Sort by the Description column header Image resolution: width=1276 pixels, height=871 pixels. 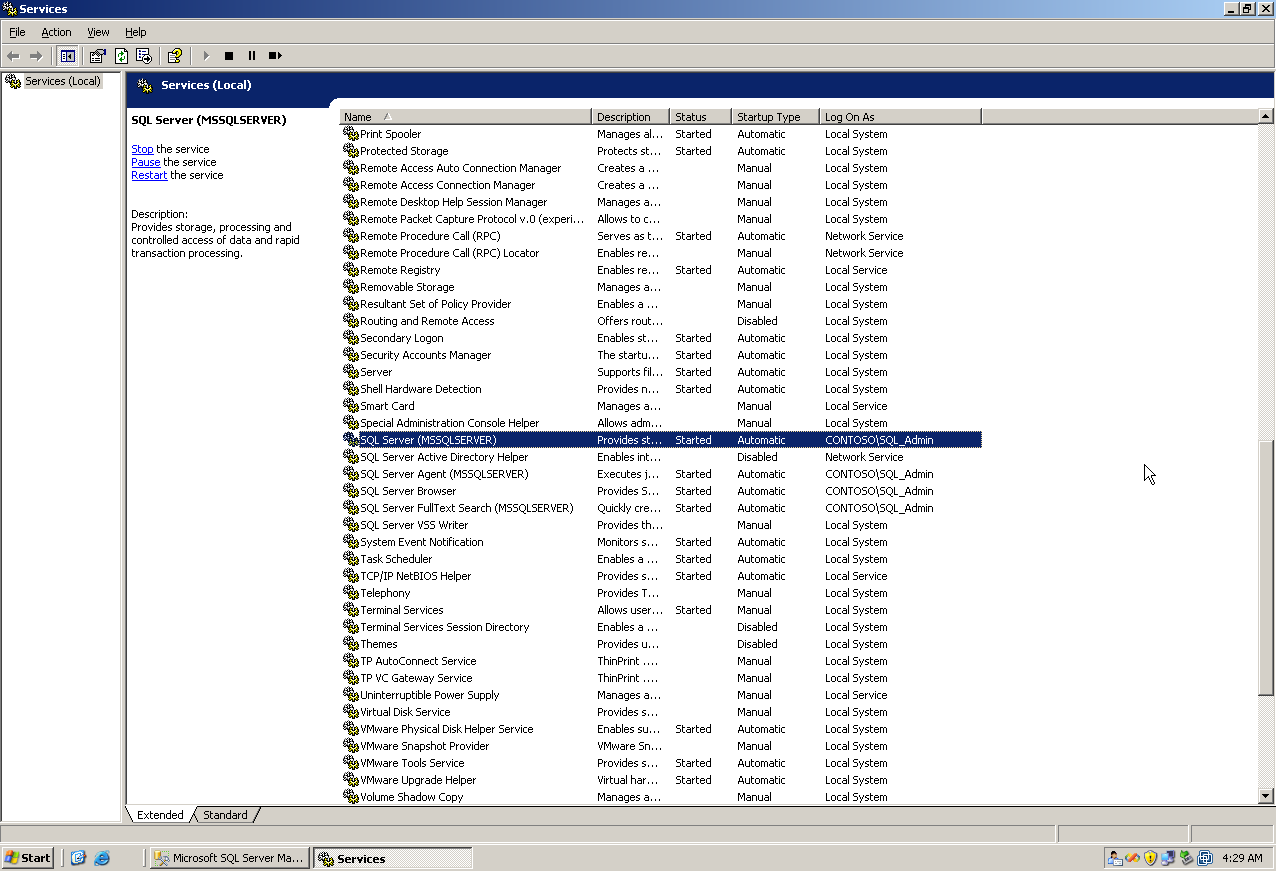coord(631,117)
